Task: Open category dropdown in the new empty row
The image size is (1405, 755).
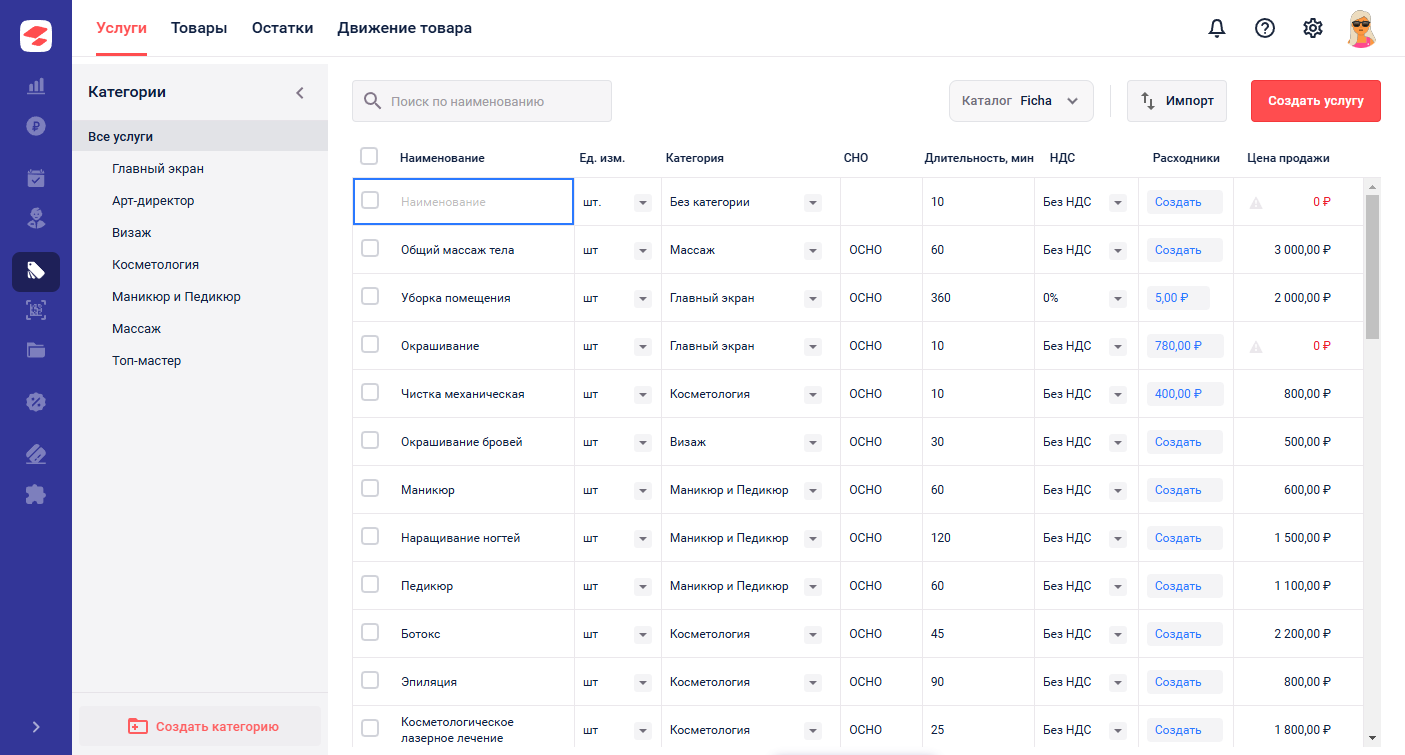Action: point(813,203)
